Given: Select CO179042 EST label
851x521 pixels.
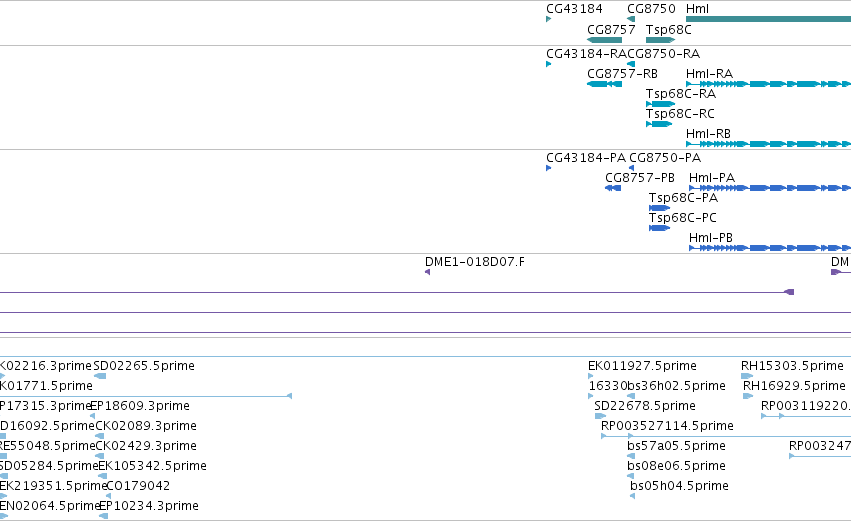Looking at the screenshot, I should tap(138, 486).
